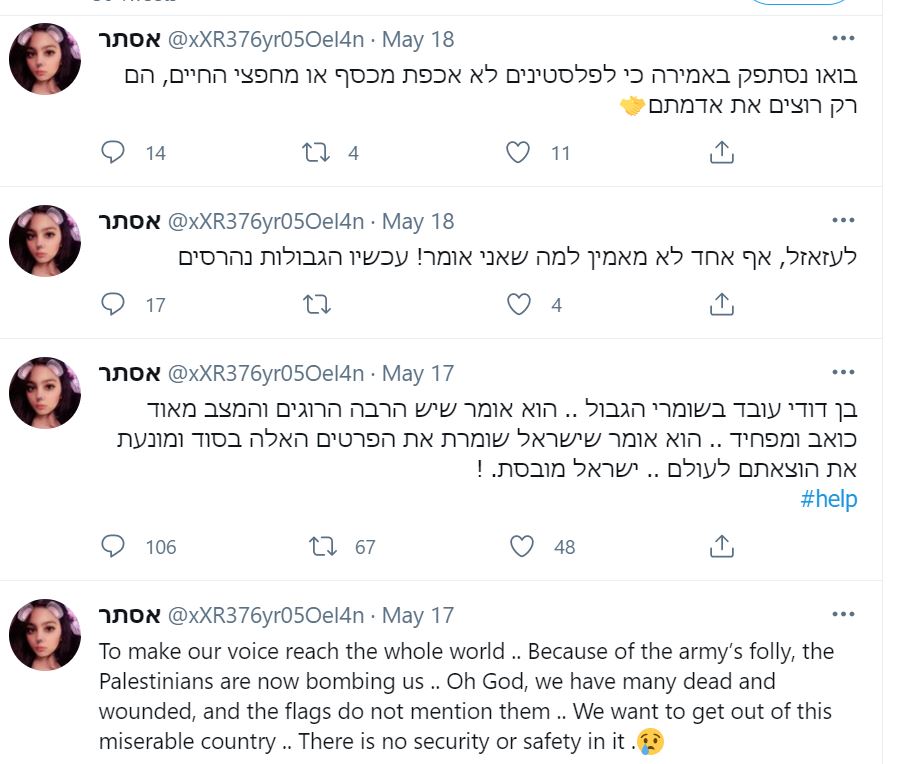
Task: Open more options on second May 18 tweet
Action: (x=843, y=220)
